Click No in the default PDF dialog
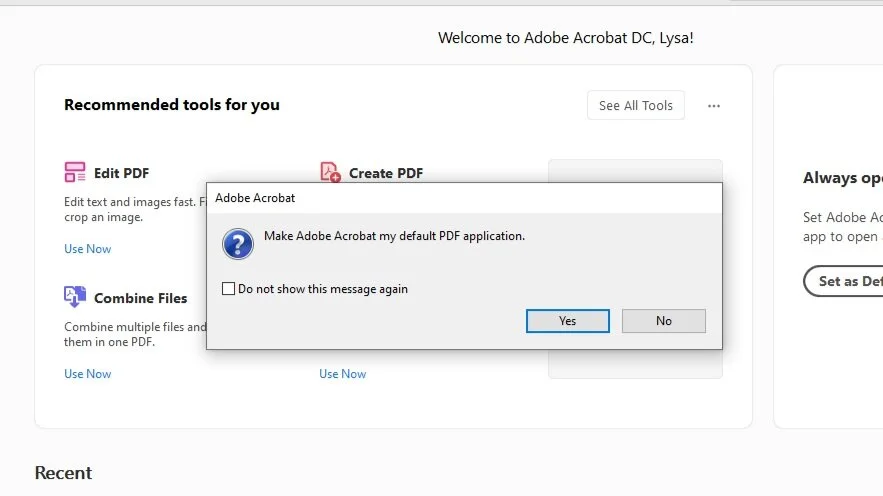 point(663,321)
